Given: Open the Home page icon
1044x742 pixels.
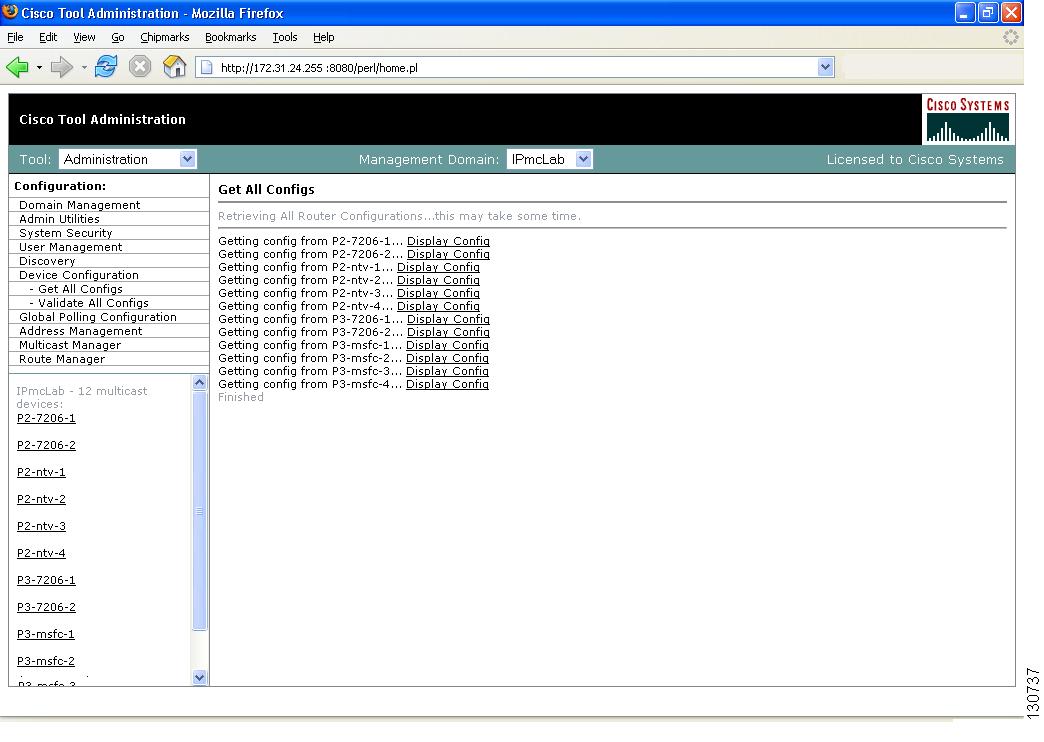Looking at the screenshot, I should pos(174,67).
